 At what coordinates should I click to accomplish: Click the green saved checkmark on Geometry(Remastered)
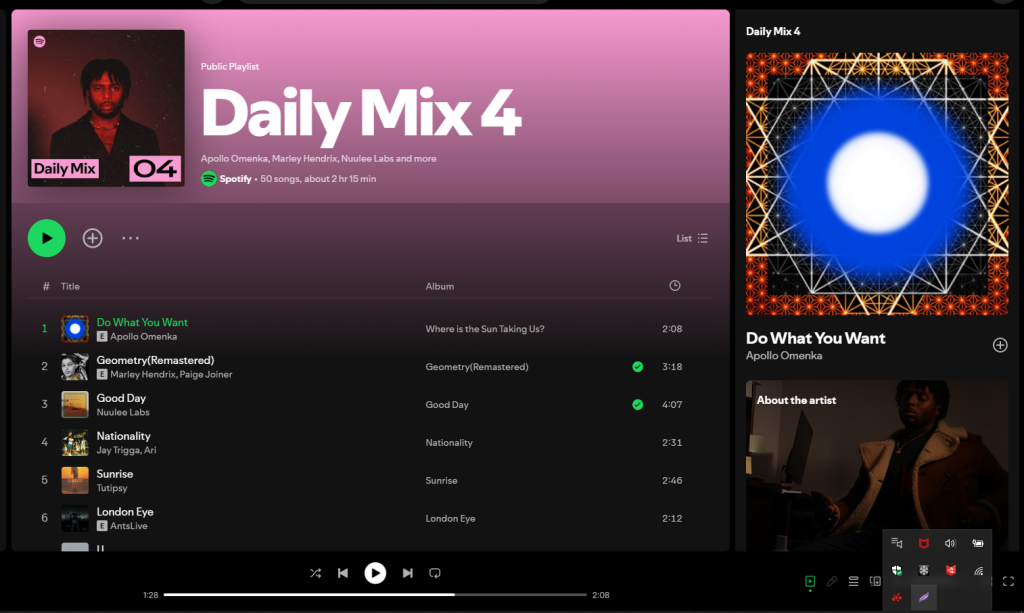click(x=637, y=367)
